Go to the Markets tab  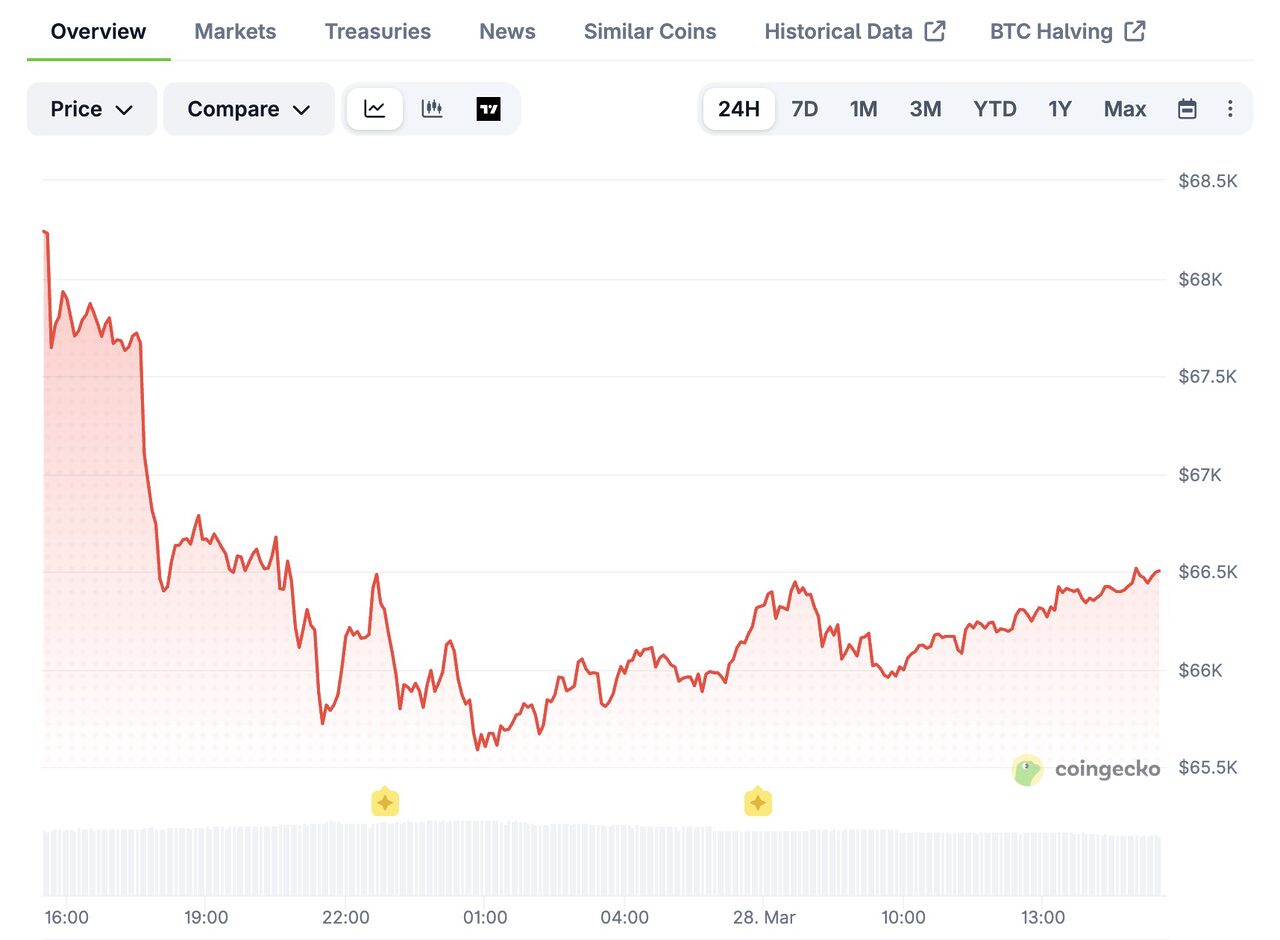[x=235, y=31]
